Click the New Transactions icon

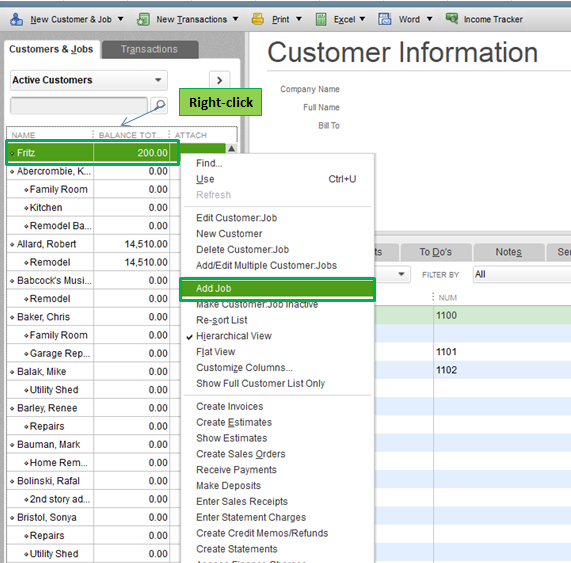143,19
